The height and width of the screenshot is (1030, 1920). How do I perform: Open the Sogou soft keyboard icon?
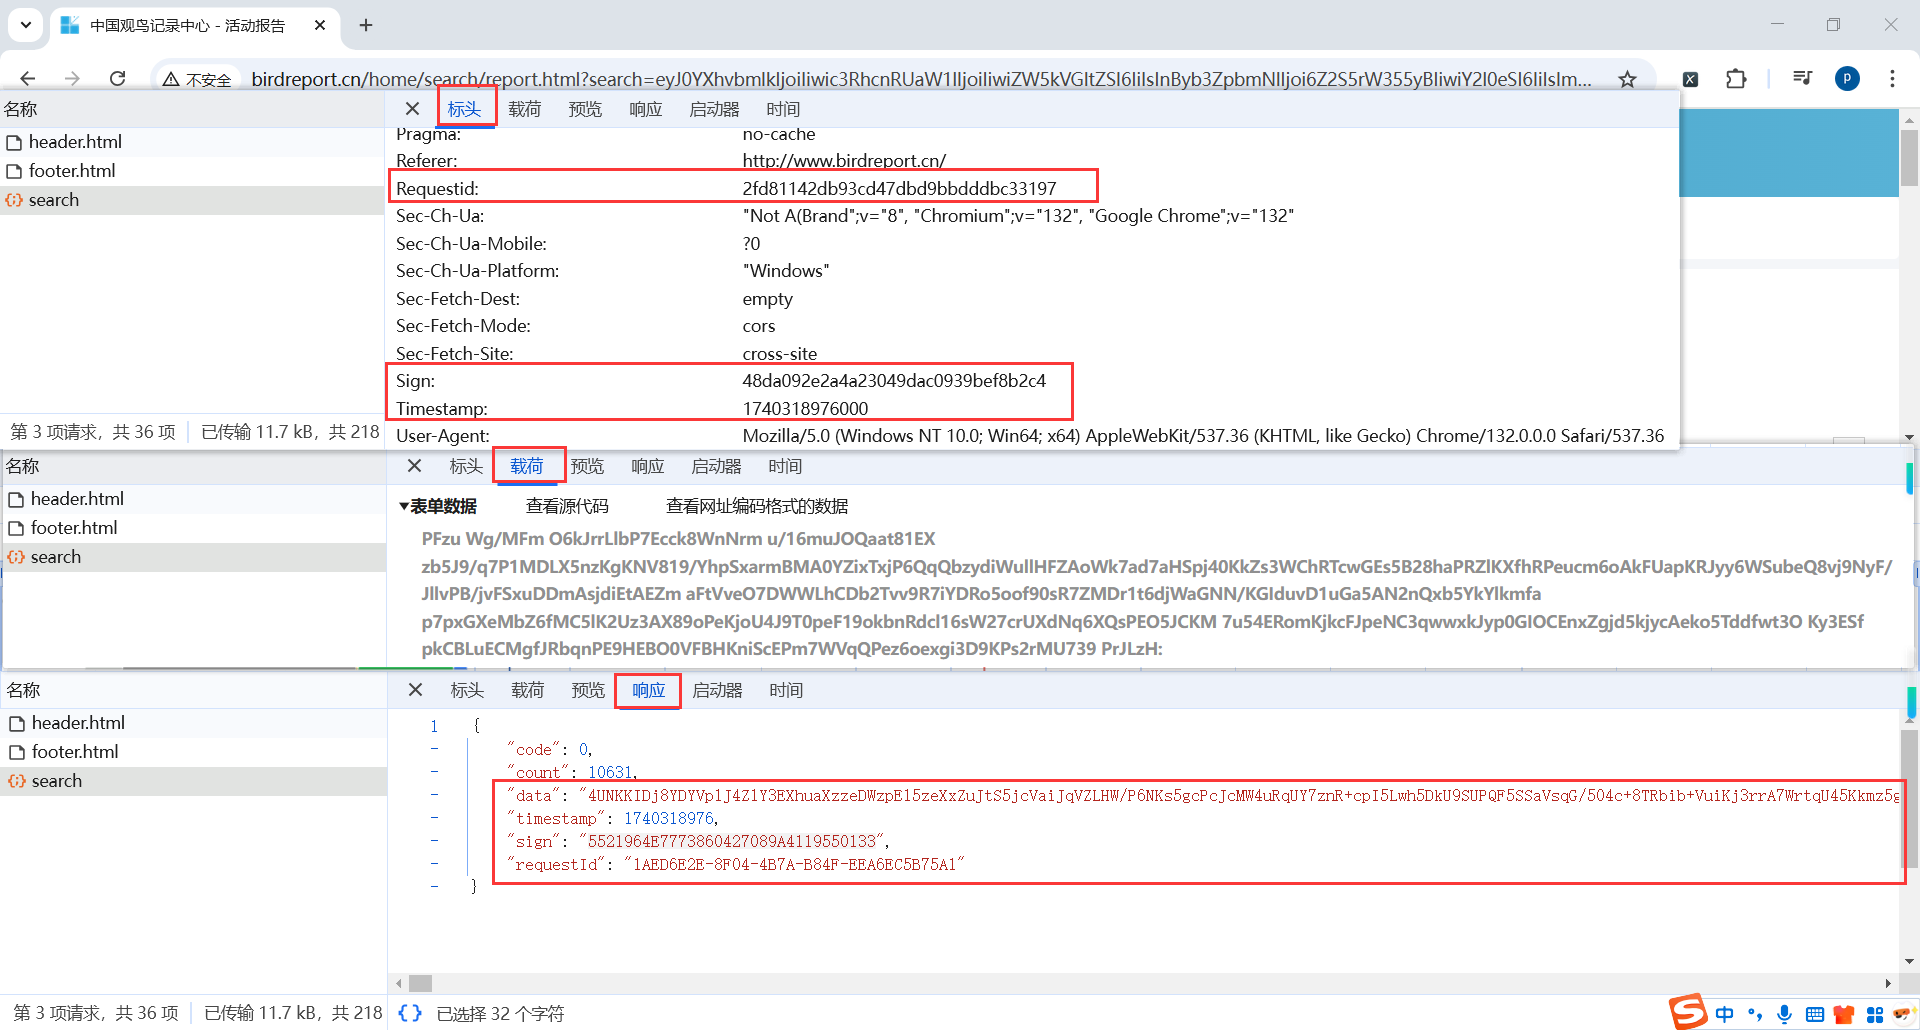point(1814,1014)
